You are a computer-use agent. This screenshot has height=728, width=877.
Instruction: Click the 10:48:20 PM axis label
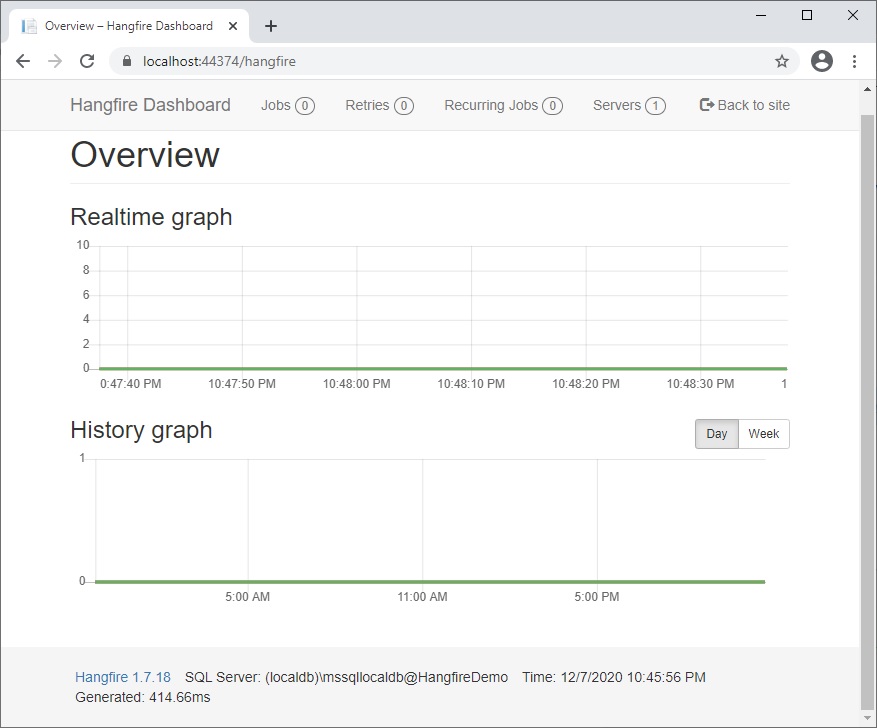pos(586,384)
